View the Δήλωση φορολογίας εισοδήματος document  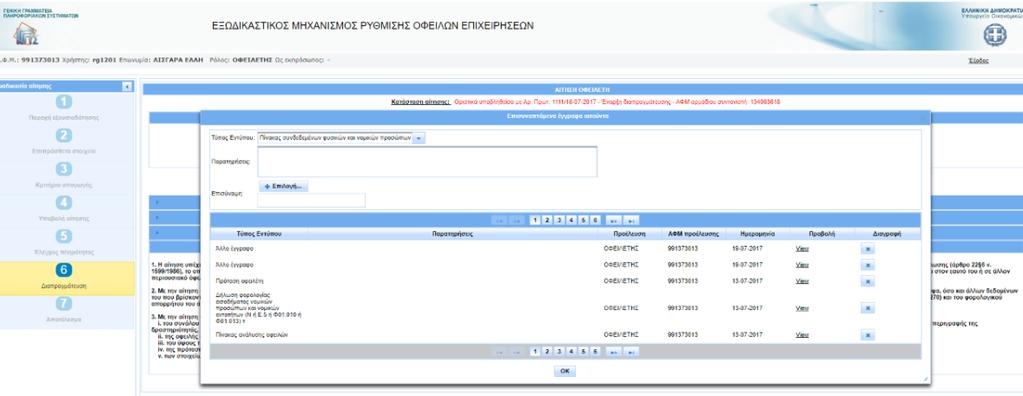[x=802, y=308]
